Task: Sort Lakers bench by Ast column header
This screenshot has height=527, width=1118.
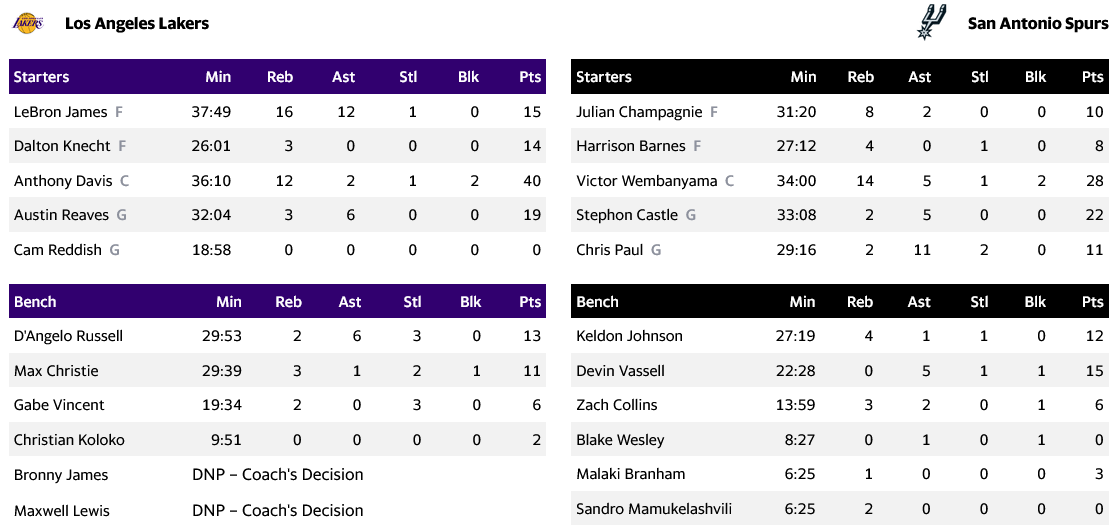Action: tap(350, 302)
